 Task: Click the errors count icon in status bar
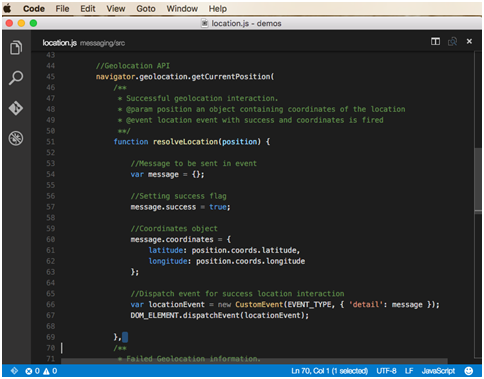coord(32,371)
